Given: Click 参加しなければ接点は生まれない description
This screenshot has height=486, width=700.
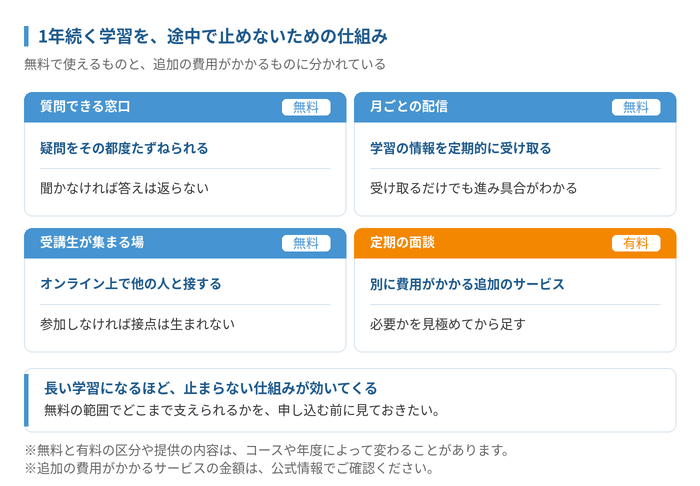Looking at the screenshot, I should tap(138, 324).
